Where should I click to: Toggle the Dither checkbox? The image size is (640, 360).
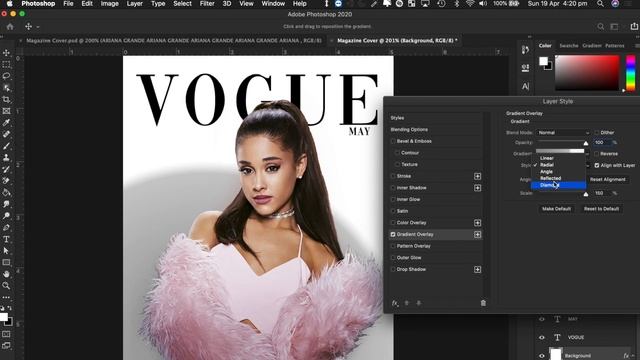tap(597, 133)
